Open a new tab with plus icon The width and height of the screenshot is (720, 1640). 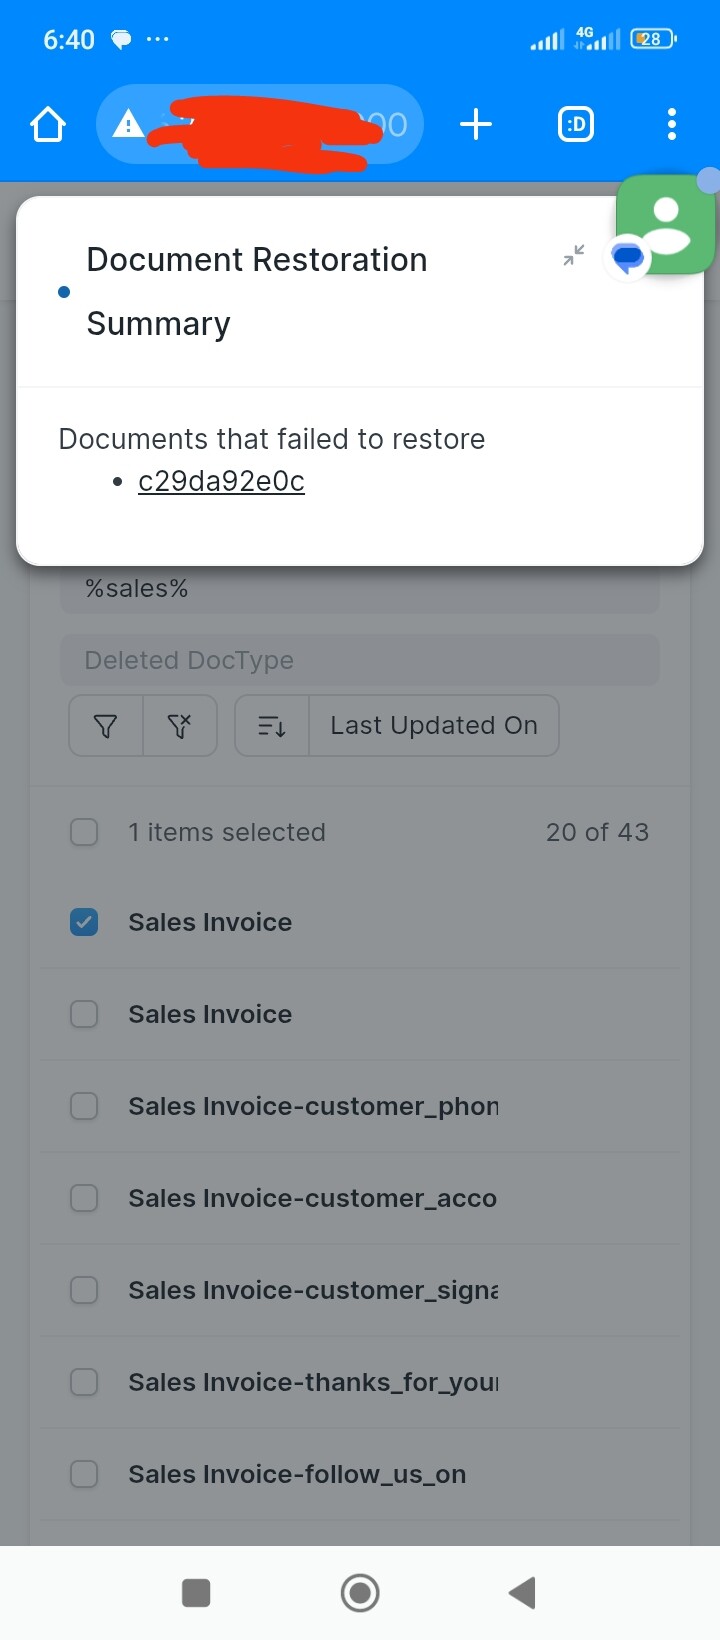pyautogui.click(x=476, y=125)
